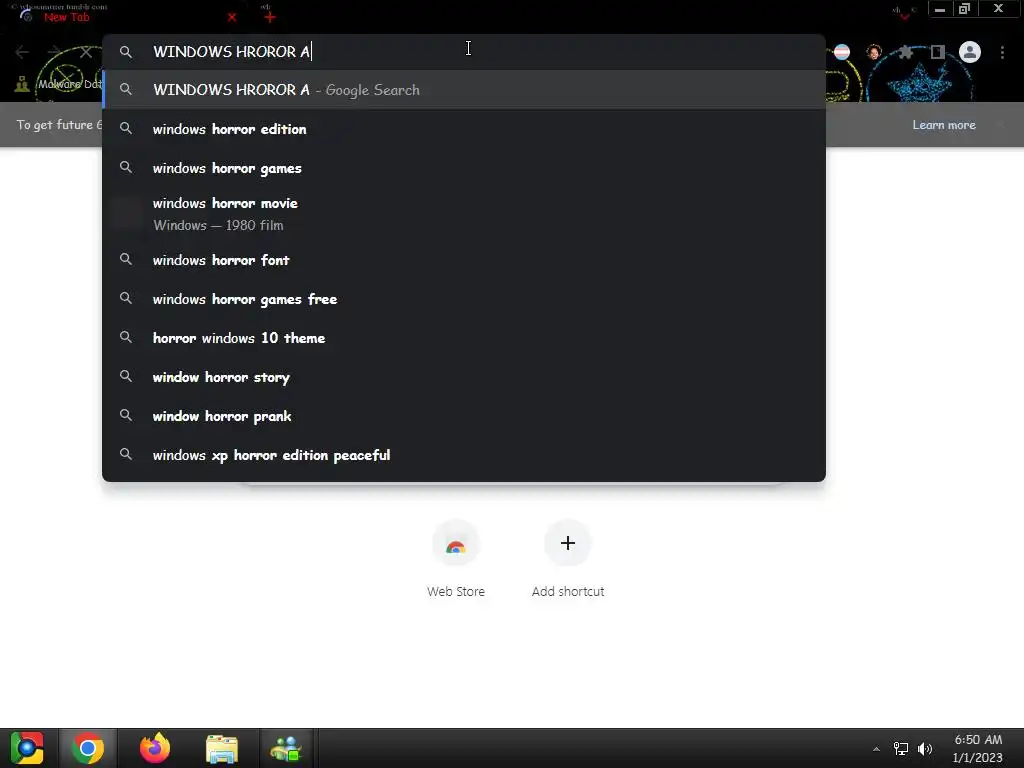Dismiss the infobar with its X
This screenshot has height=768, width=1024.
pos(1000,125)
